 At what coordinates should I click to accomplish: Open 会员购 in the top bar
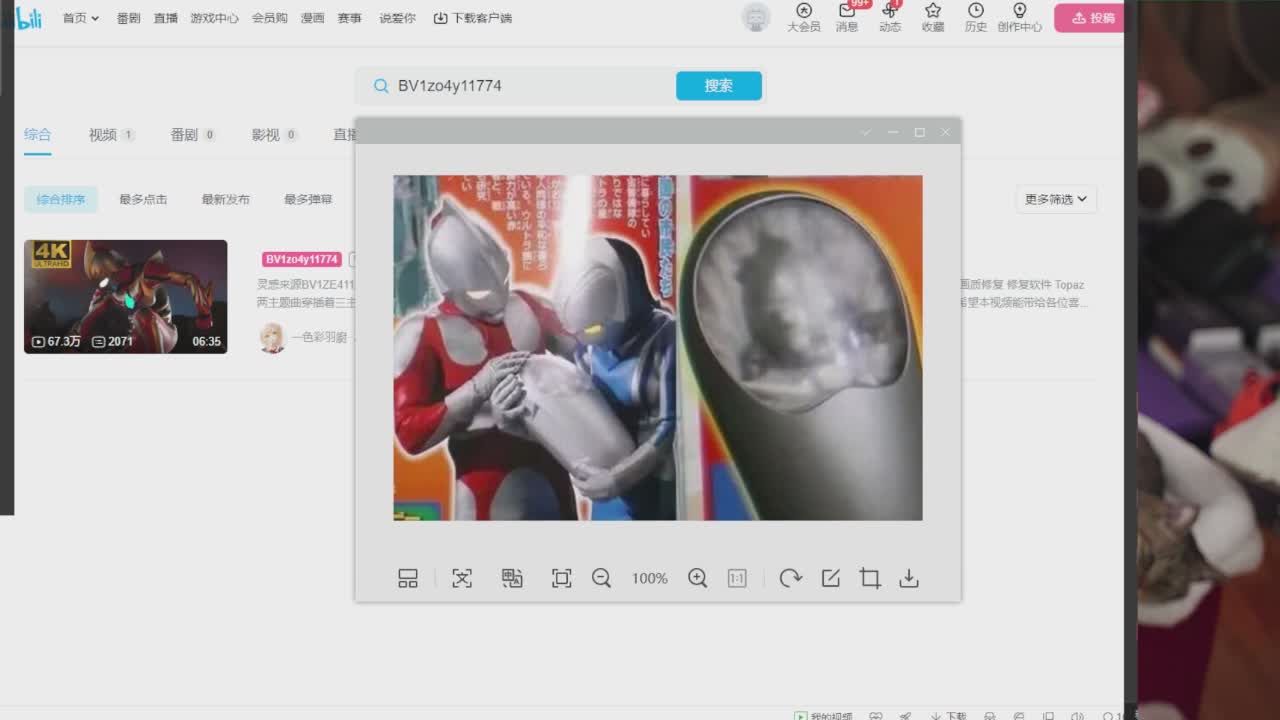270,18
